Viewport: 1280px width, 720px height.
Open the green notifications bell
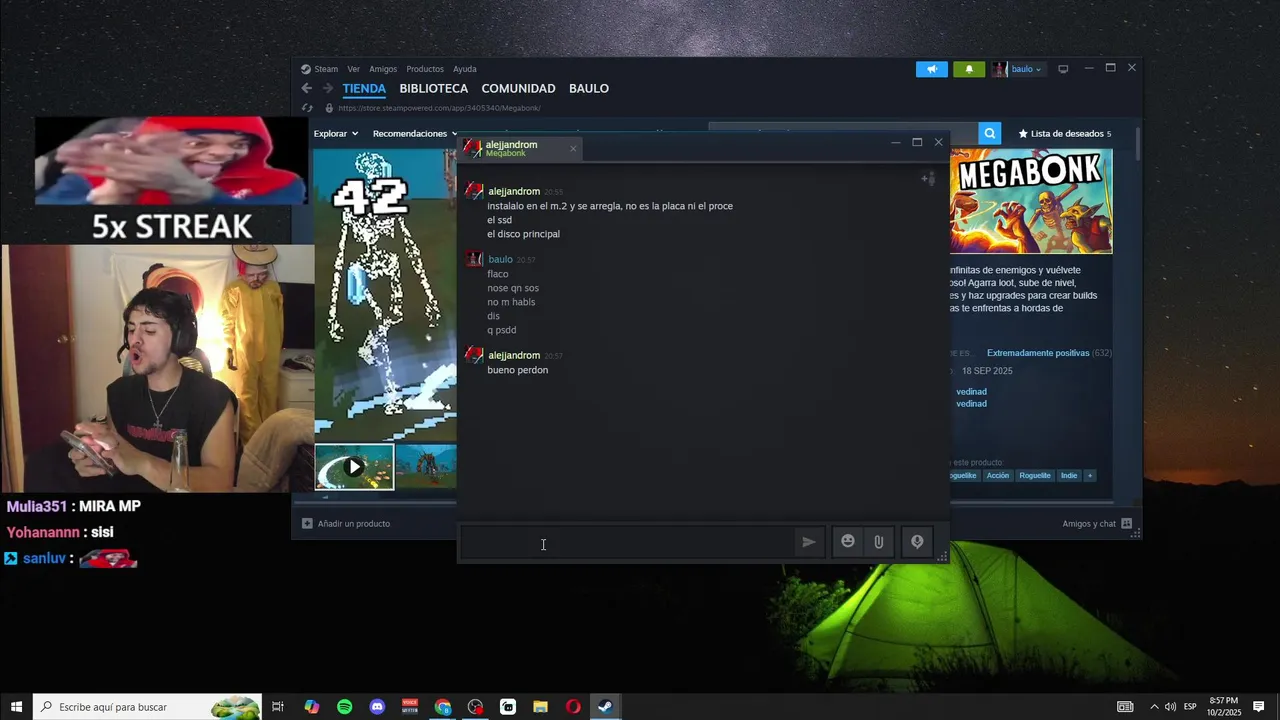(x=968, y=69)
